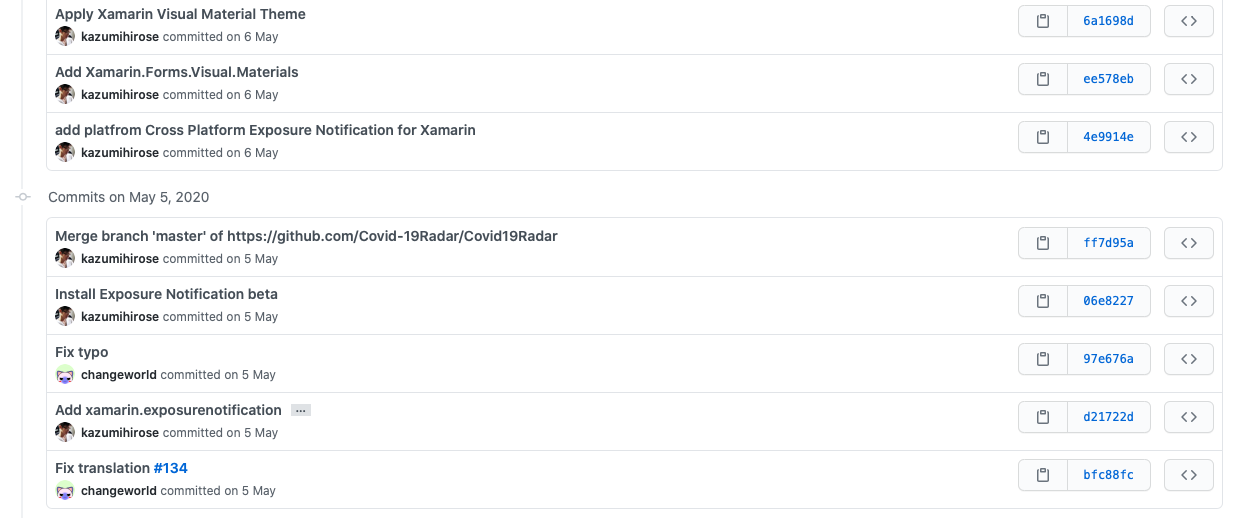Copy full SHA for commit ff7d95a
The width and height of the screenshot is (1254, 518).
tap(1043, 243)
